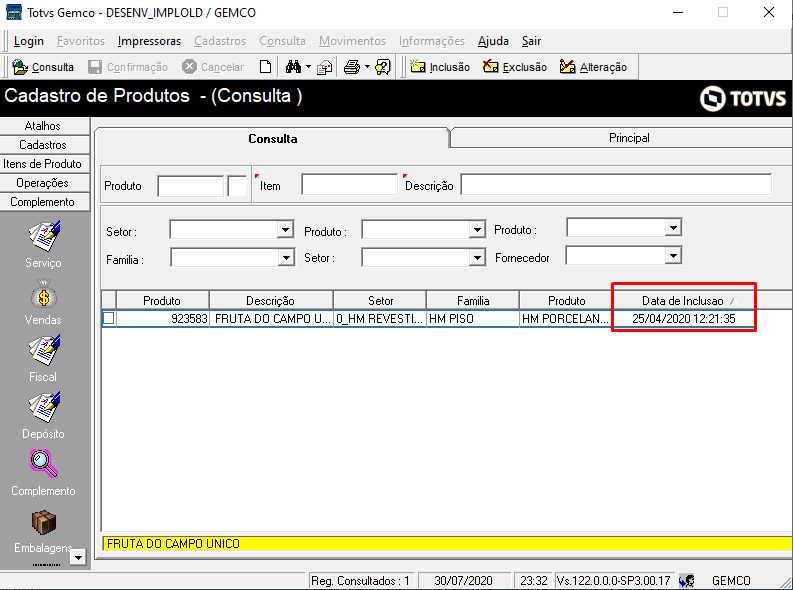Screen dimensions: 793x590
Task: Click the small Produto digit field
Action: [237, 186]
